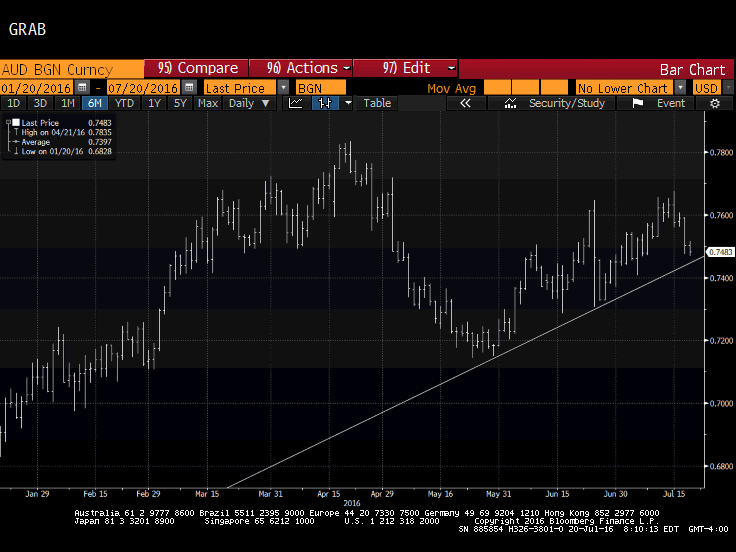Click the GRAB label at top
736x552 pixels.
pyautogui.click(x=27, y=30)
